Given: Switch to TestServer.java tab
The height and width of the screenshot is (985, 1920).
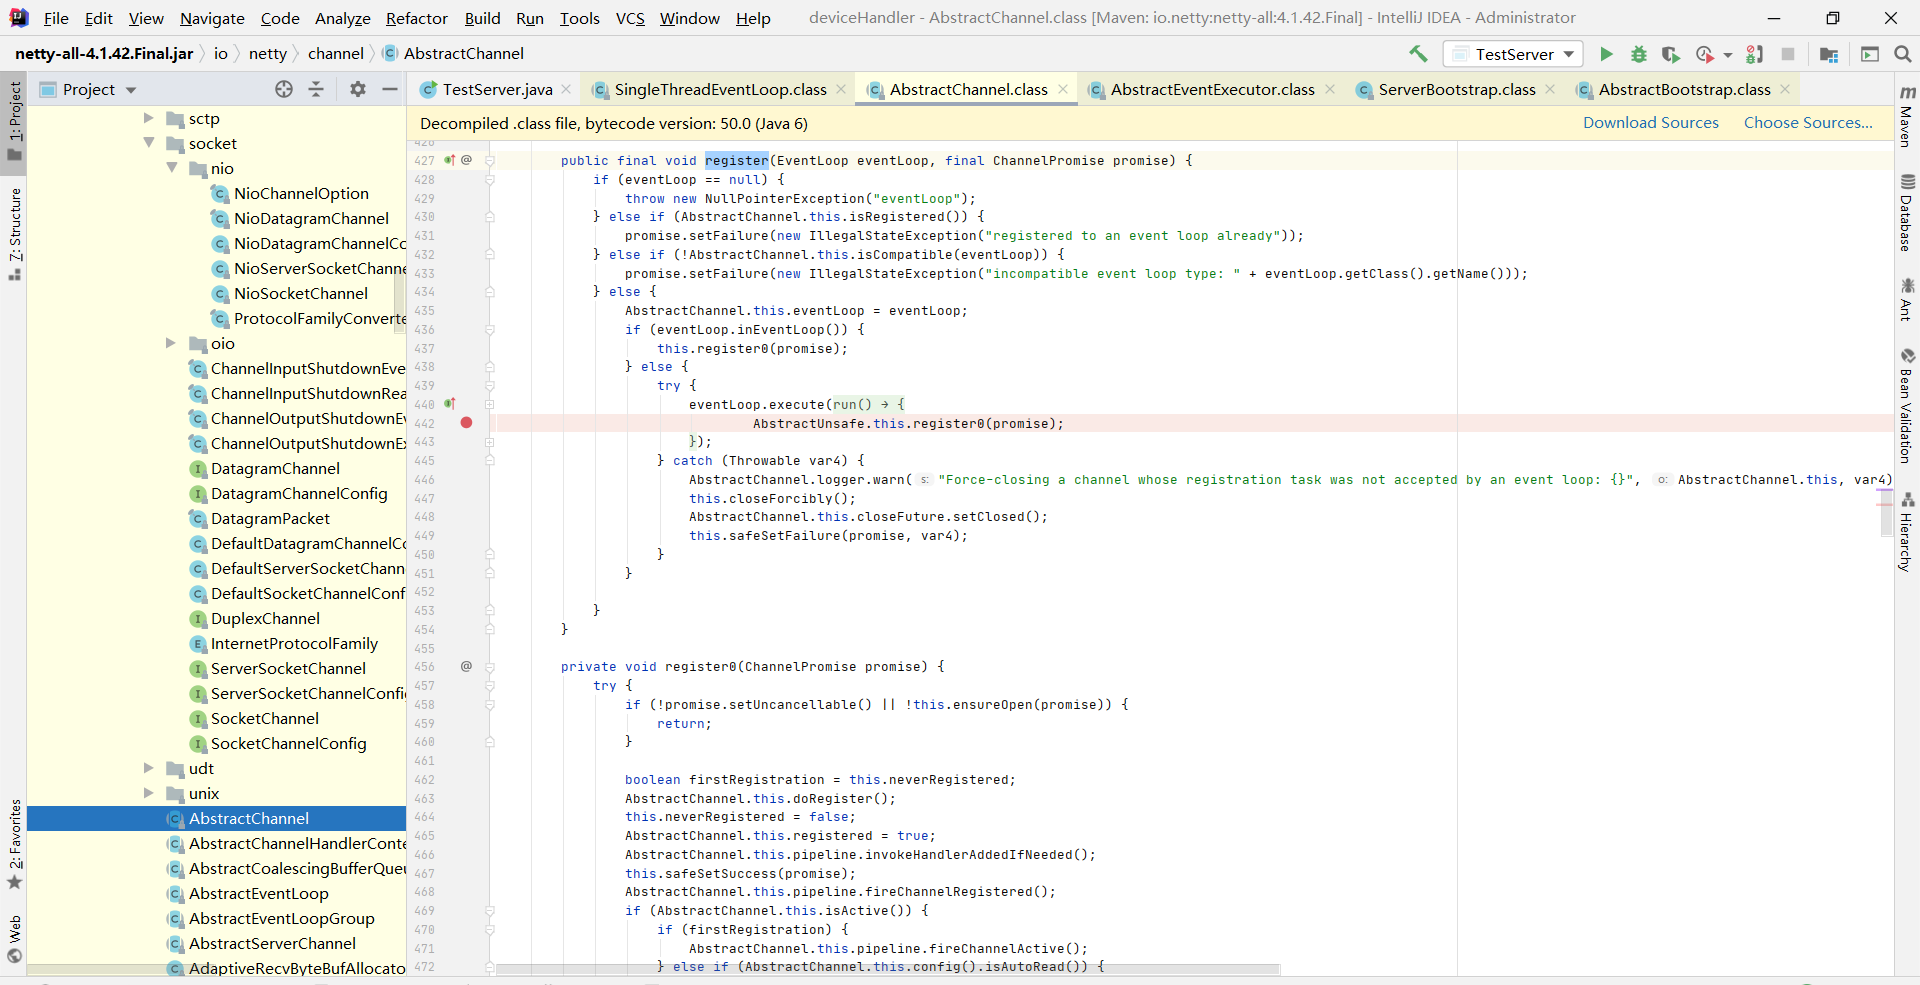Looking at the screenshot, I should 497,90.
